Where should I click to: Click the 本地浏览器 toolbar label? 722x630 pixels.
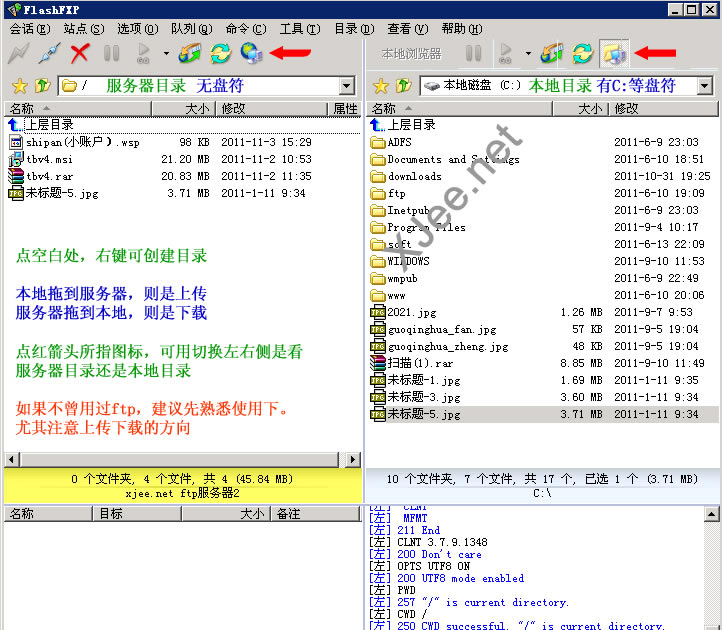pos(411,54)
